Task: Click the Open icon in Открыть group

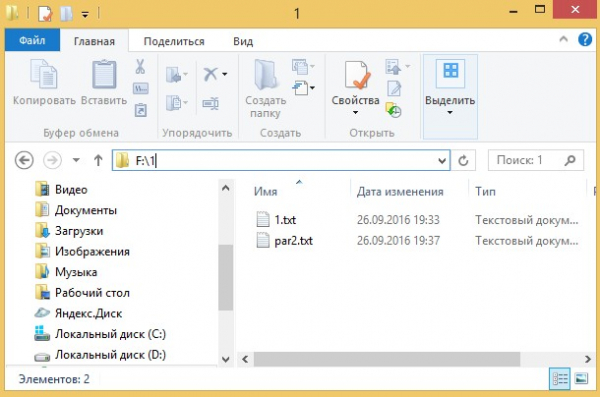Action: (x=393, y=67)
